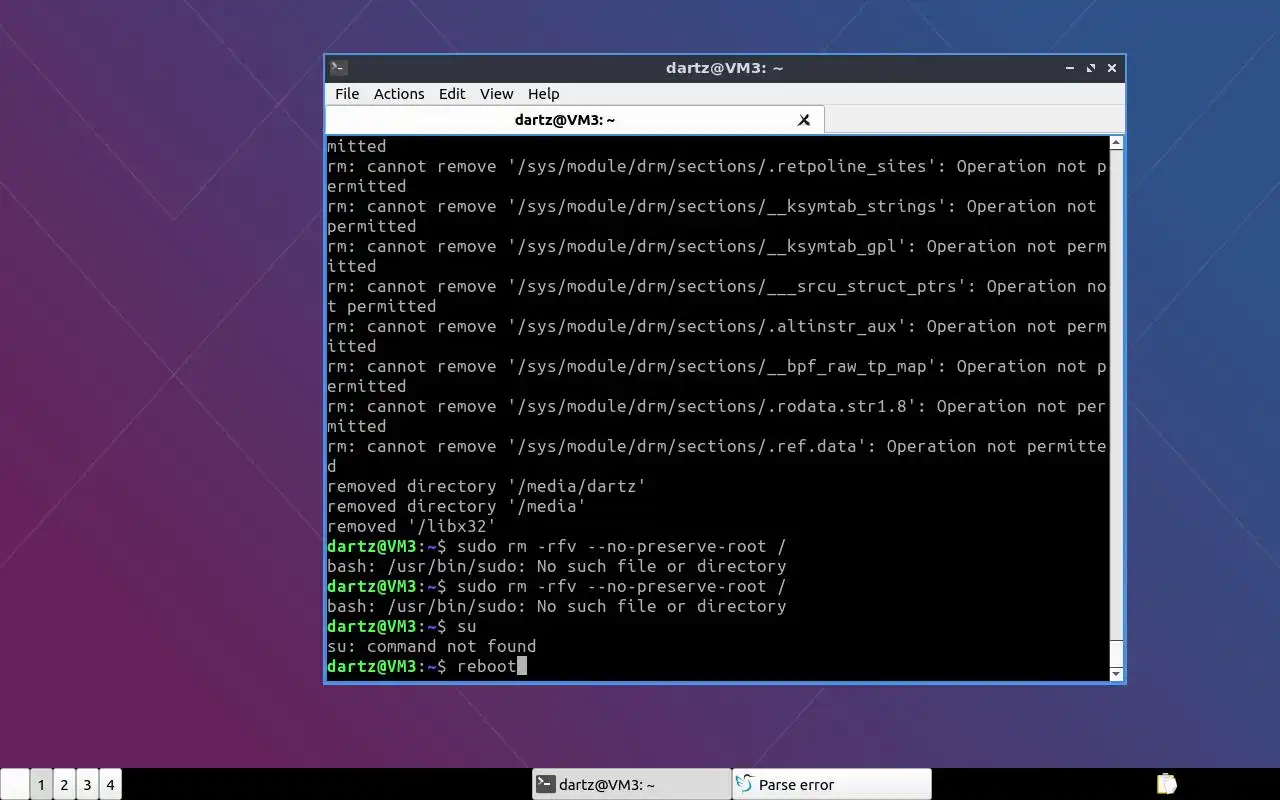Close the dartz@VM3 terminal tab
1280x800 pixels.
(803, 120)
